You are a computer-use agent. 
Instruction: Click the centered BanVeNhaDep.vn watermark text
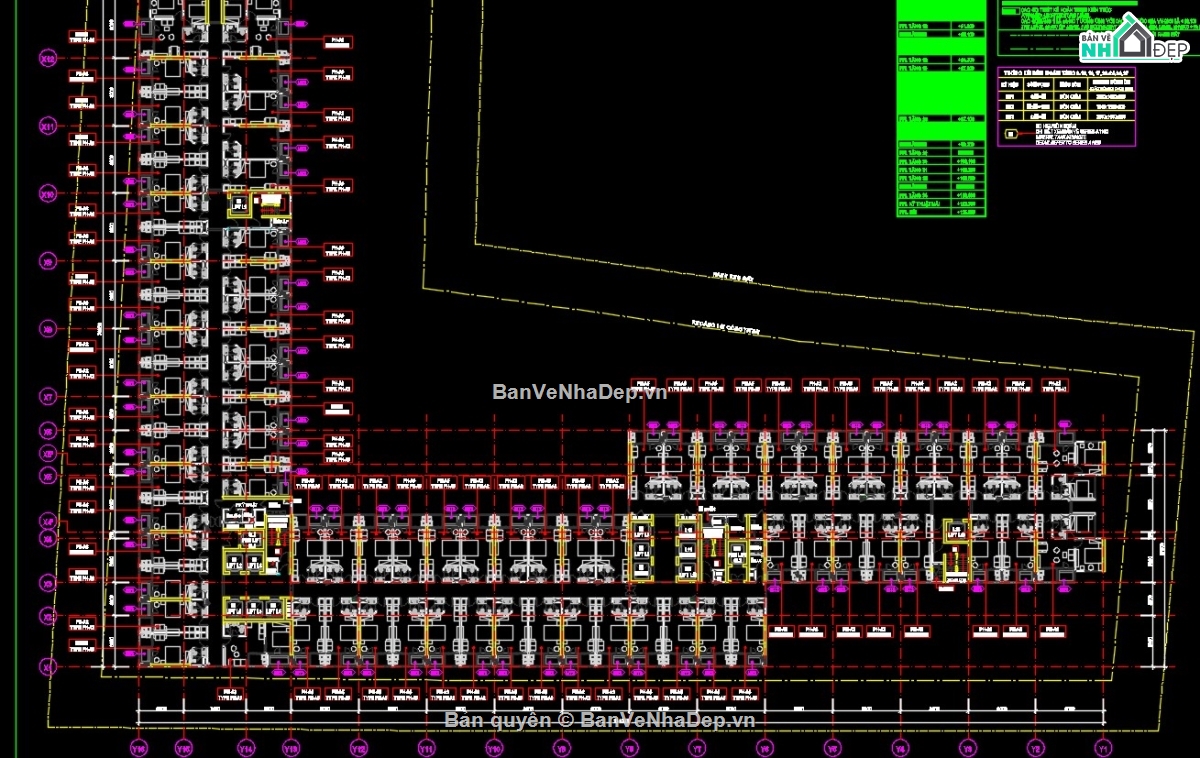point(579,392)
